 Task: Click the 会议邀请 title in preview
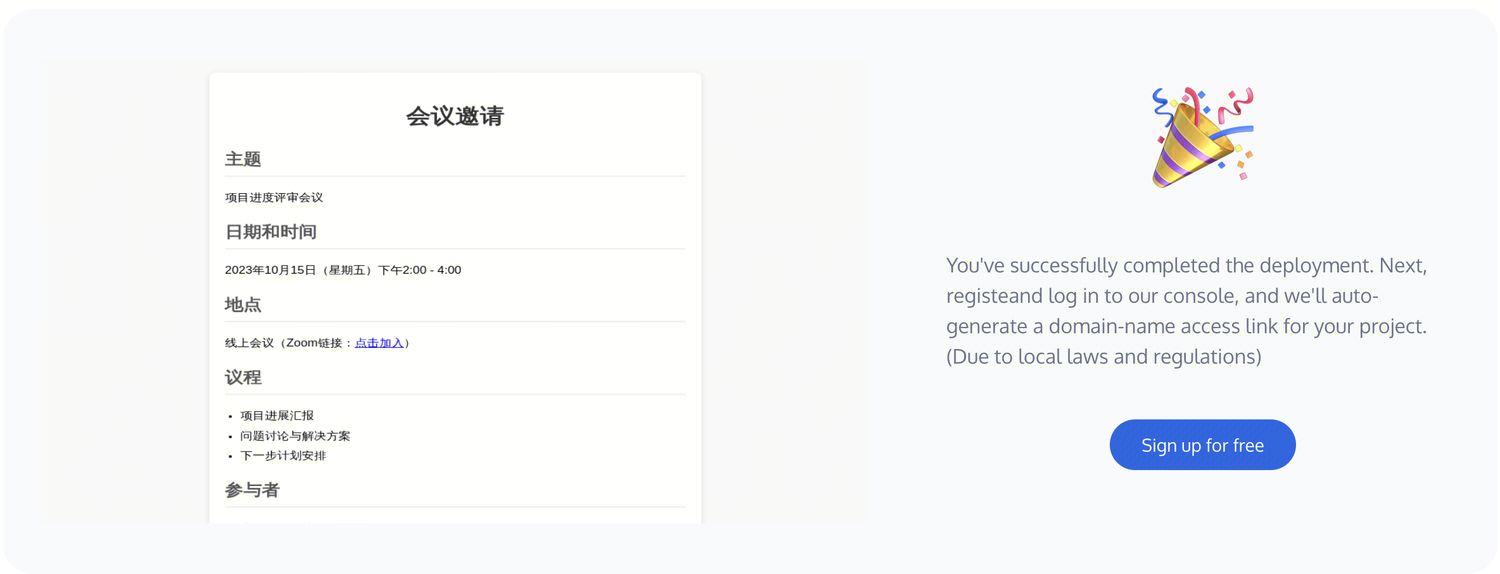click(x=455, y=116)
